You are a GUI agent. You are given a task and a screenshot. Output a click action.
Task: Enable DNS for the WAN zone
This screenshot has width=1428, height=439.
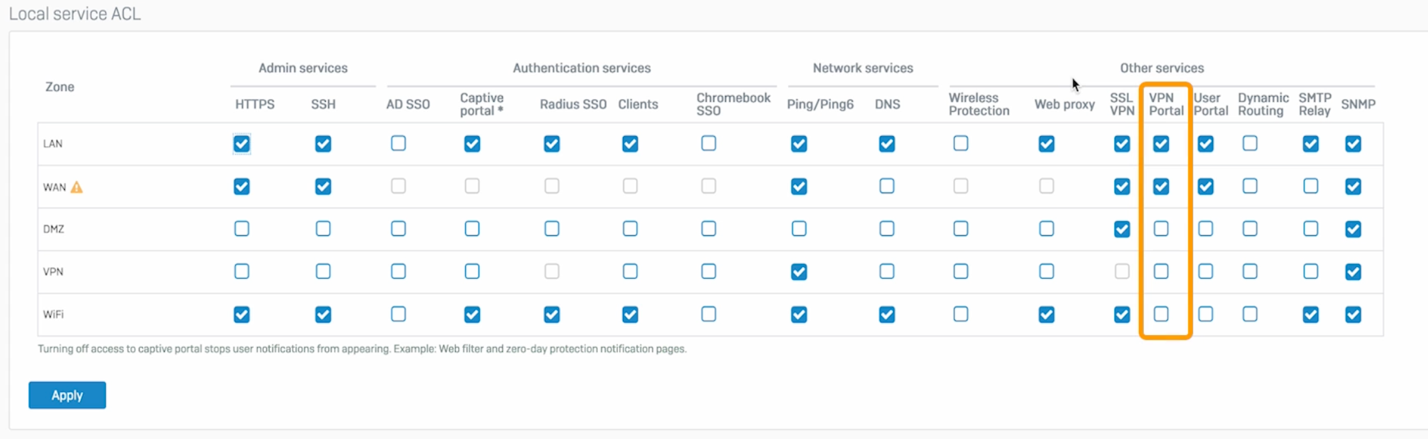click(x=887, y=186)
